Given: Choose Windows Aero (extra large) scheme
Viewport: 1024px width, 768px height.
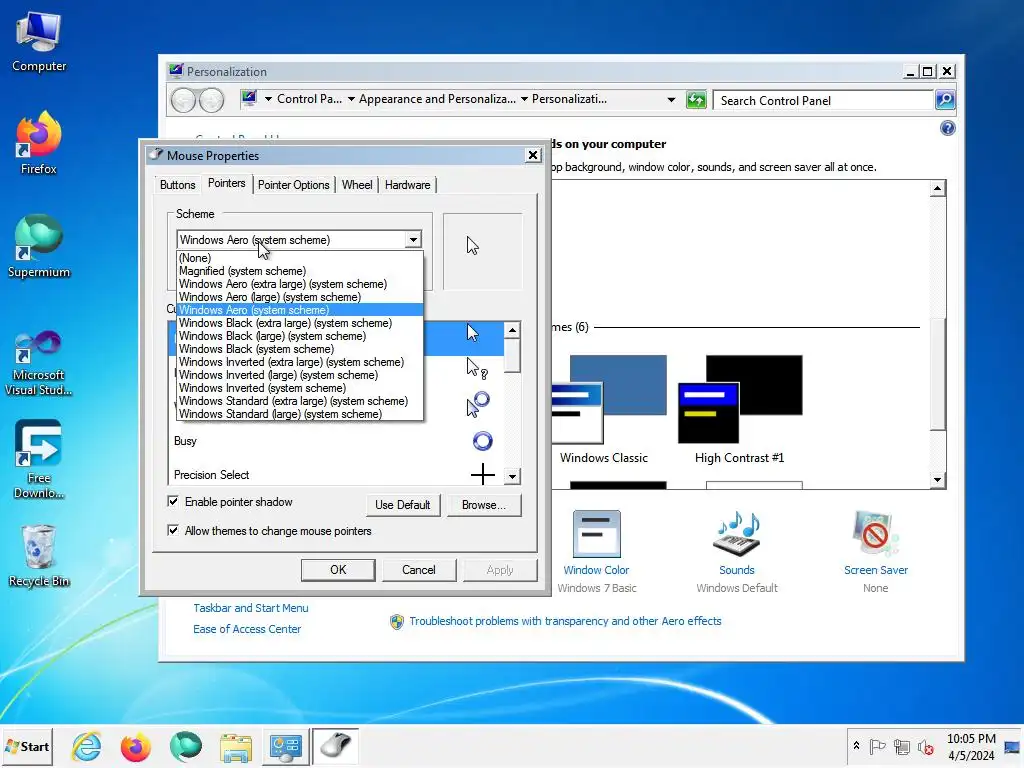Looking at the screenshot, I should (300, 284).
